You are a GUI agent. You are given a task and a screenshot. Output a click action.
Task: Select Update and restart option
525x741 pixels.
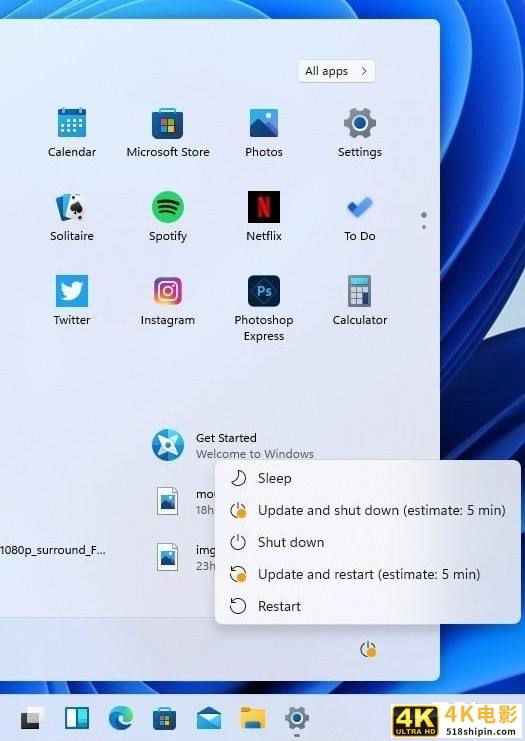point(368,574)
